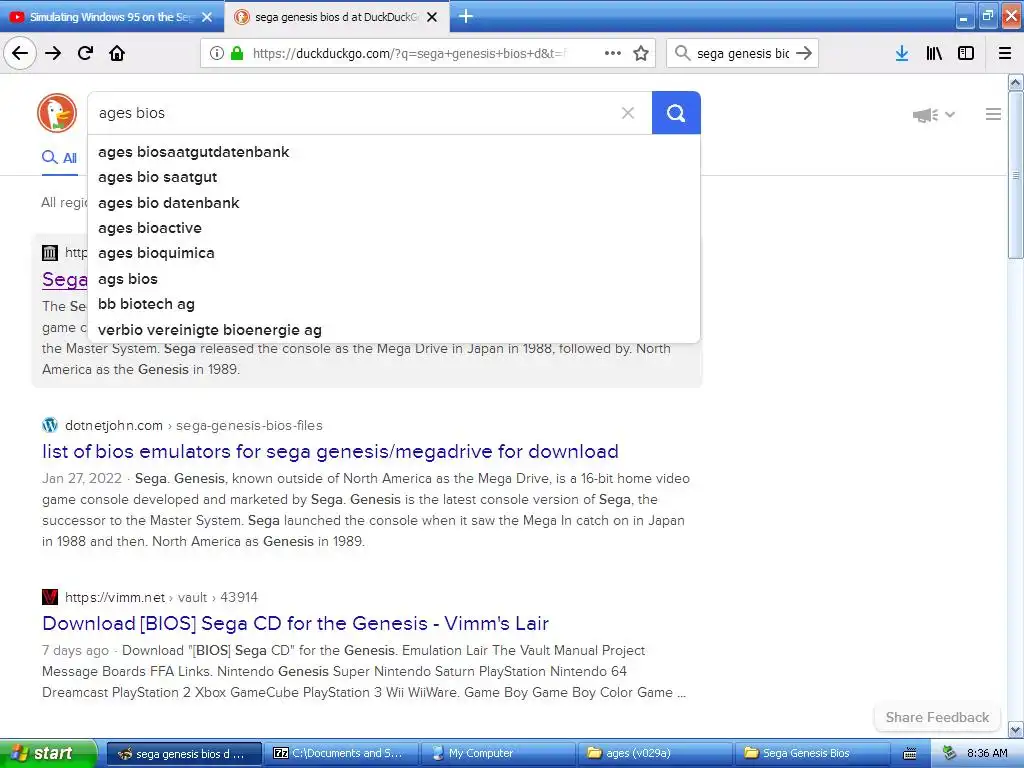The image size is (1024, 768).
Task: Choose suggestion ages bioactive
Action: pyautogui.click(x=394, y=228)
